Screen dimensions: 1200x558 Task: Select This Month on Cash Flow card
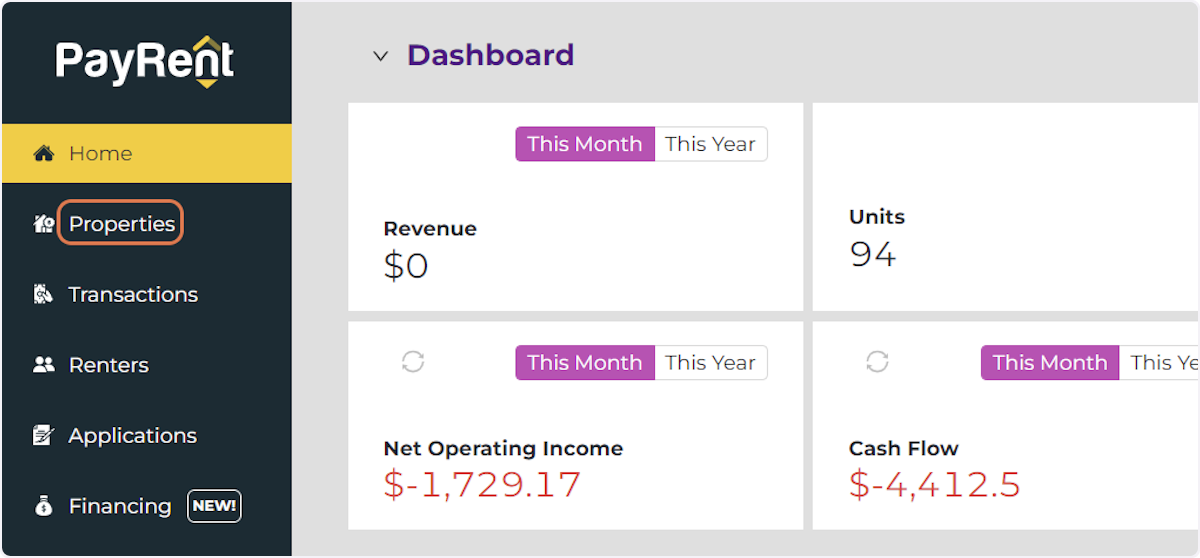tap(1049, 362)
